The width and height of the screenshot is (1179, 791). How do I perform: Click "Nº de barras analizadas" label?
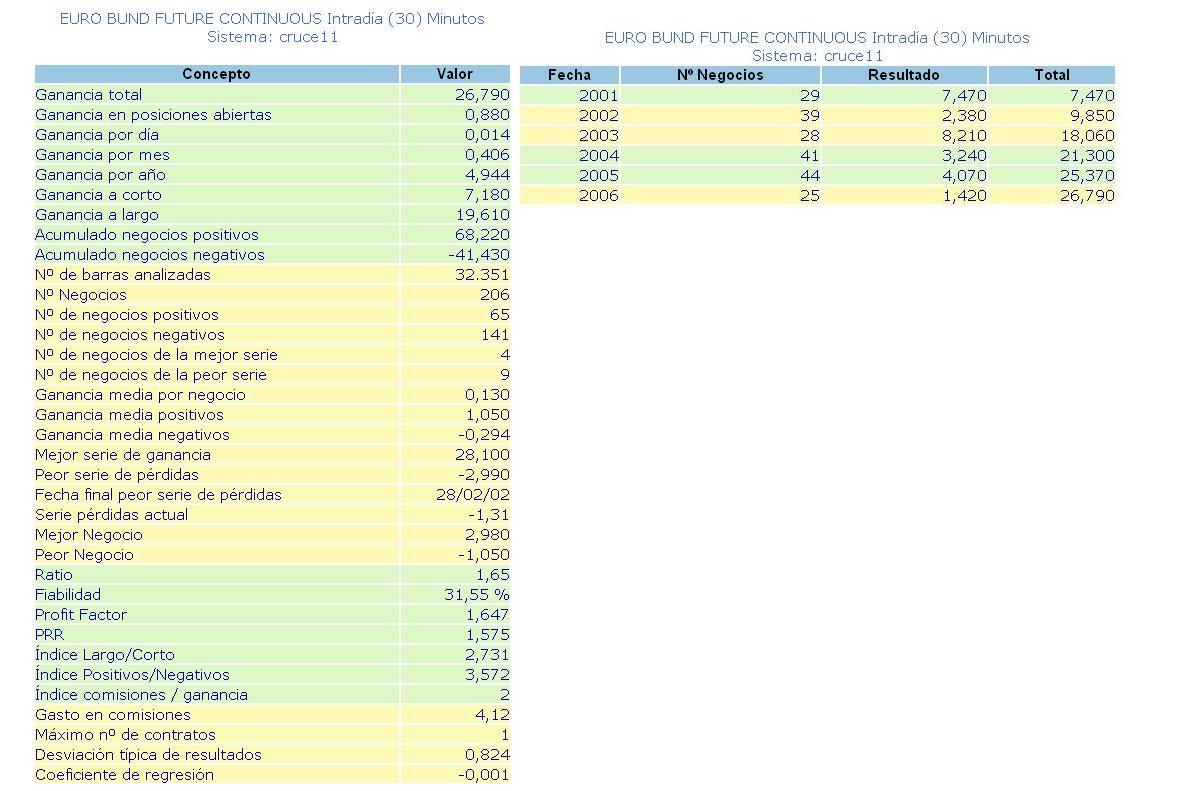pyautogui.click(x=123, y=274)
